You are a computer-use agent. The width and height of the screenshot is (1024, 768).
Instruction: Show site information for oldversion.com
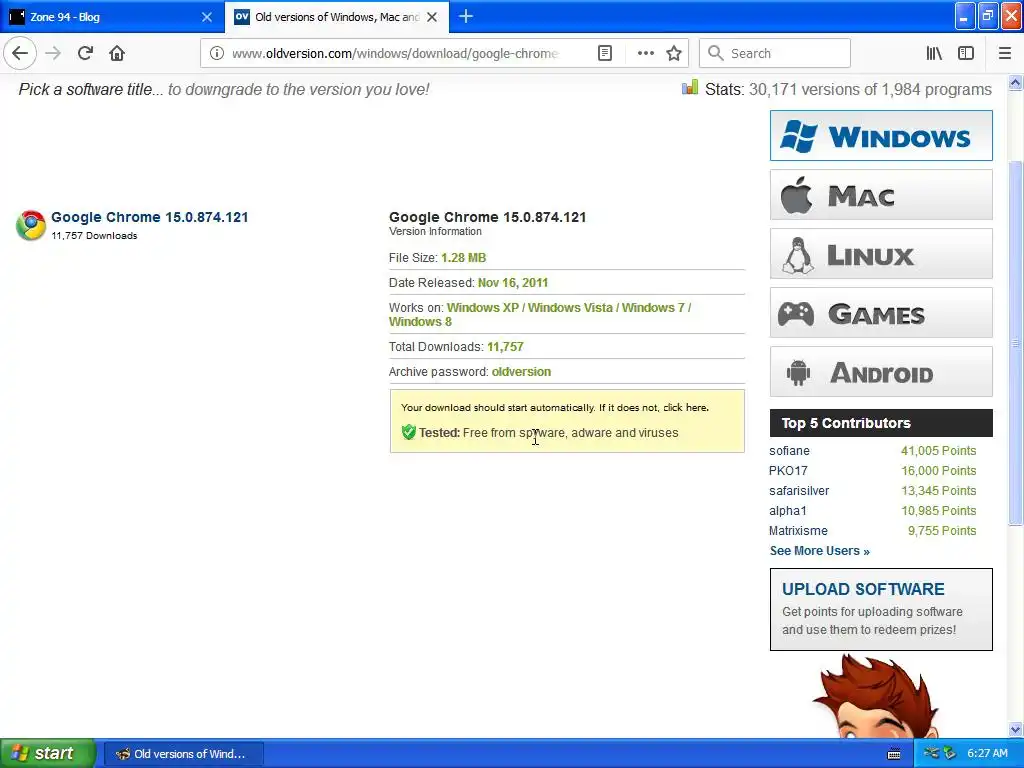[217, 53]
